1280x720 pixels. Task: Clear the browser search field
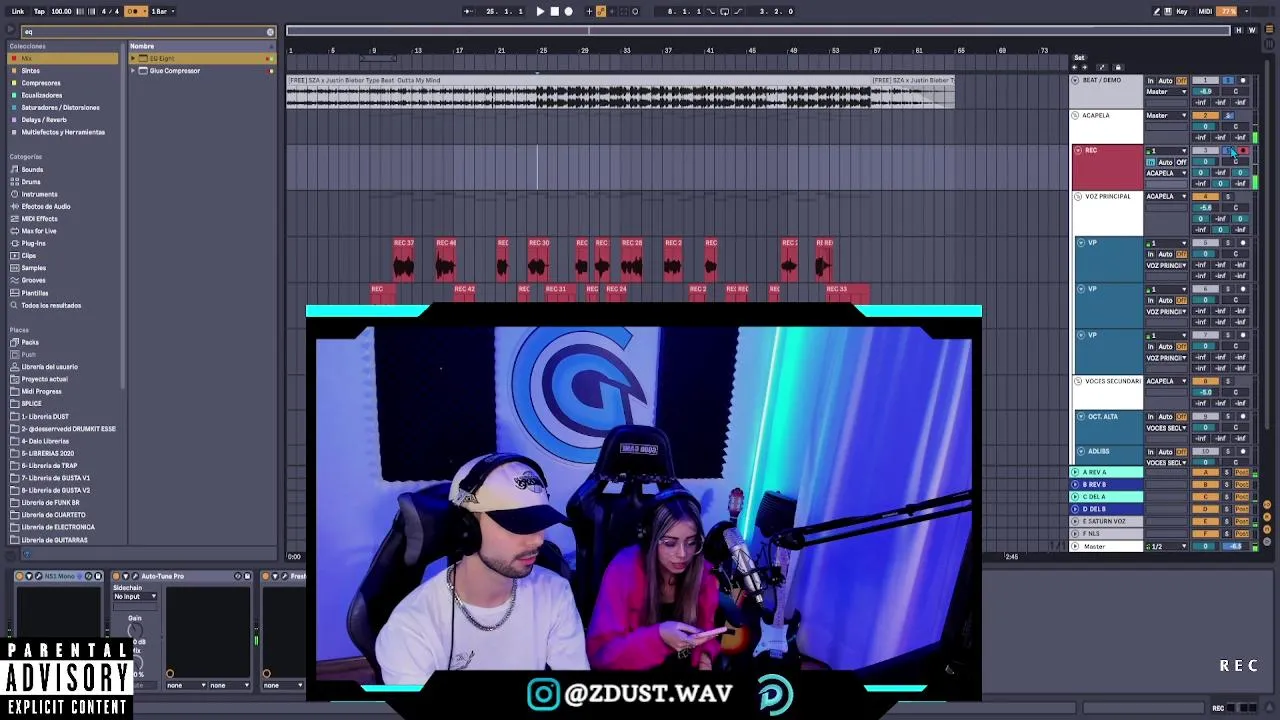[270, 32]
